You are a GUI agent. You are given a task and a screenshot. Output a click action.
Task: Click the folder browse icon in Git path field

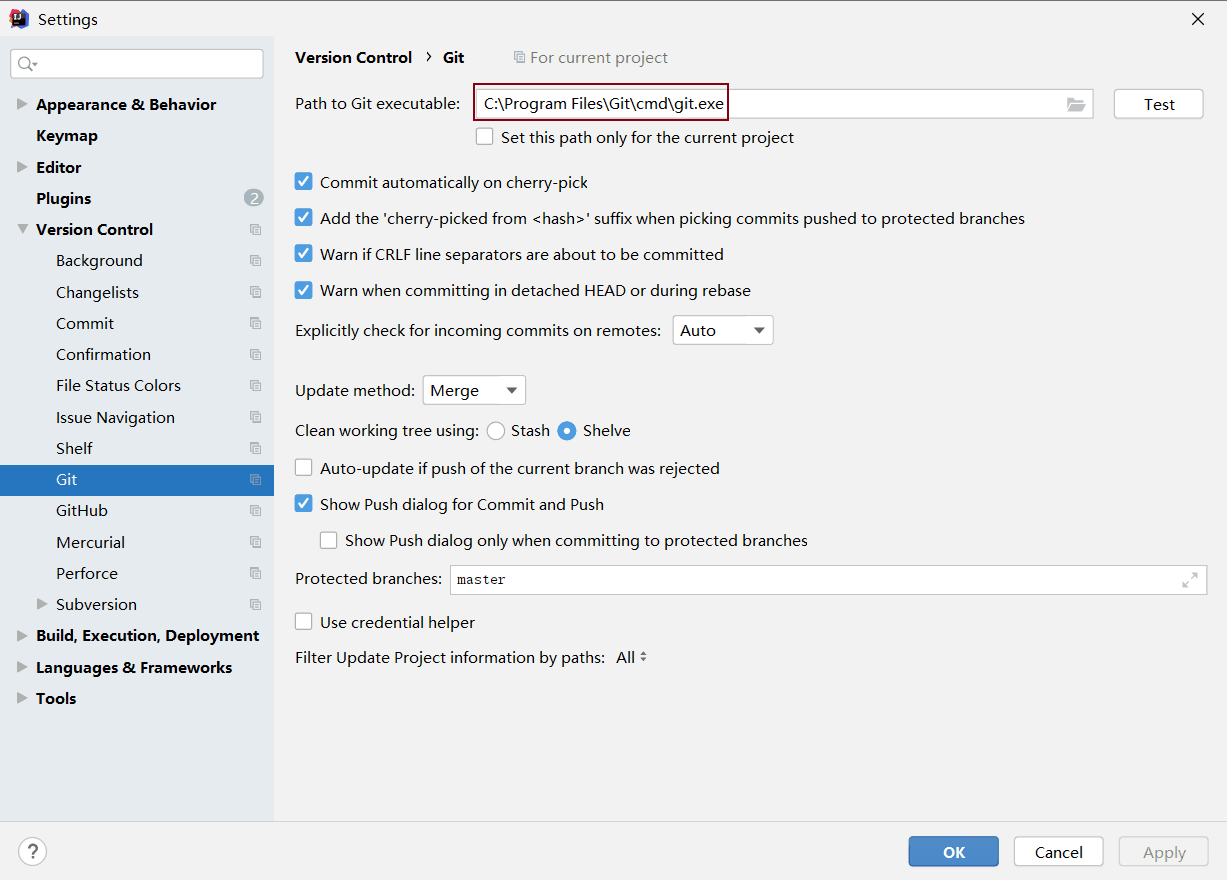[x=1076, y=104]
